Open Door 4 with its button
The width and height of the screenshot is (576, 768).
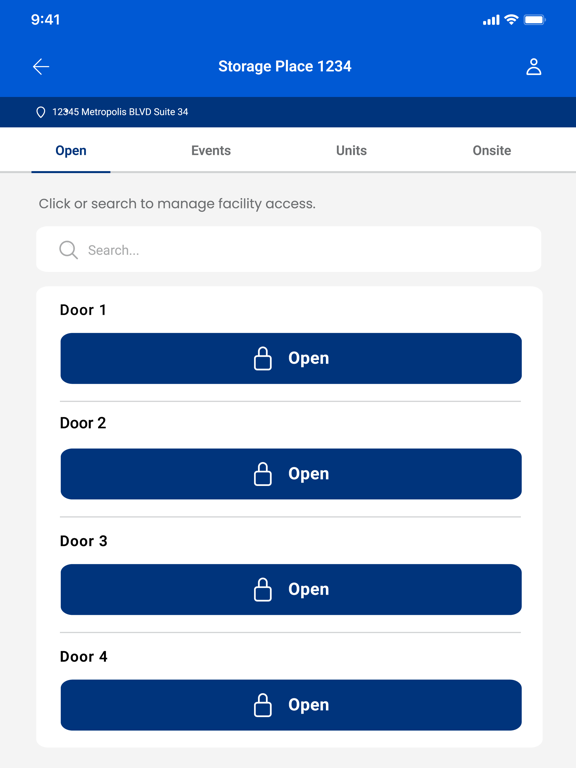291,705
